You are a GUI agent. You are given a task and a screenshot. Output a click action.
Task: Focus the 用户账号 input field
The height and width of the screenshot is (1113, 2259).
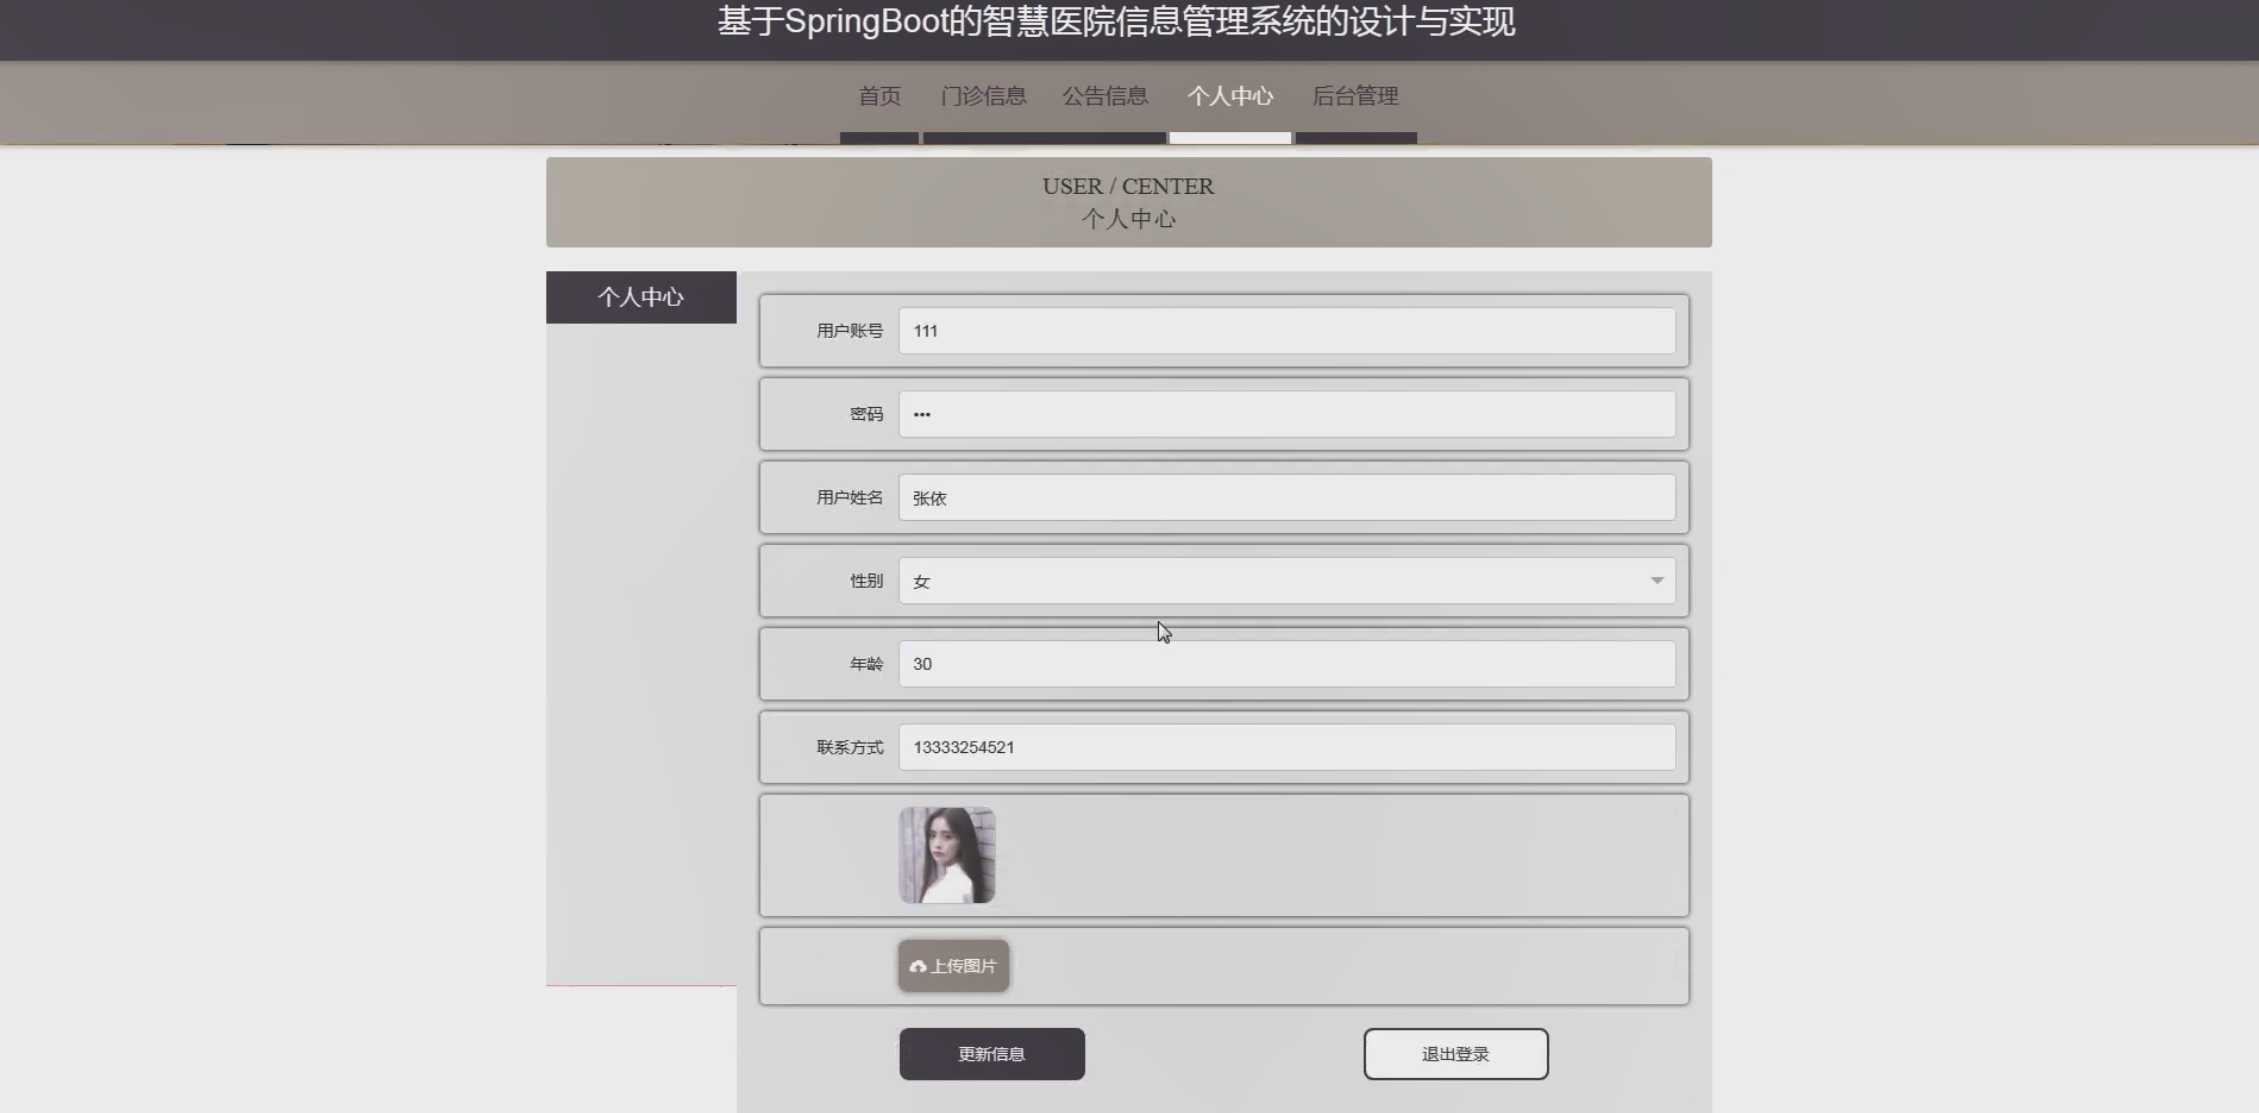(1286, 331)
